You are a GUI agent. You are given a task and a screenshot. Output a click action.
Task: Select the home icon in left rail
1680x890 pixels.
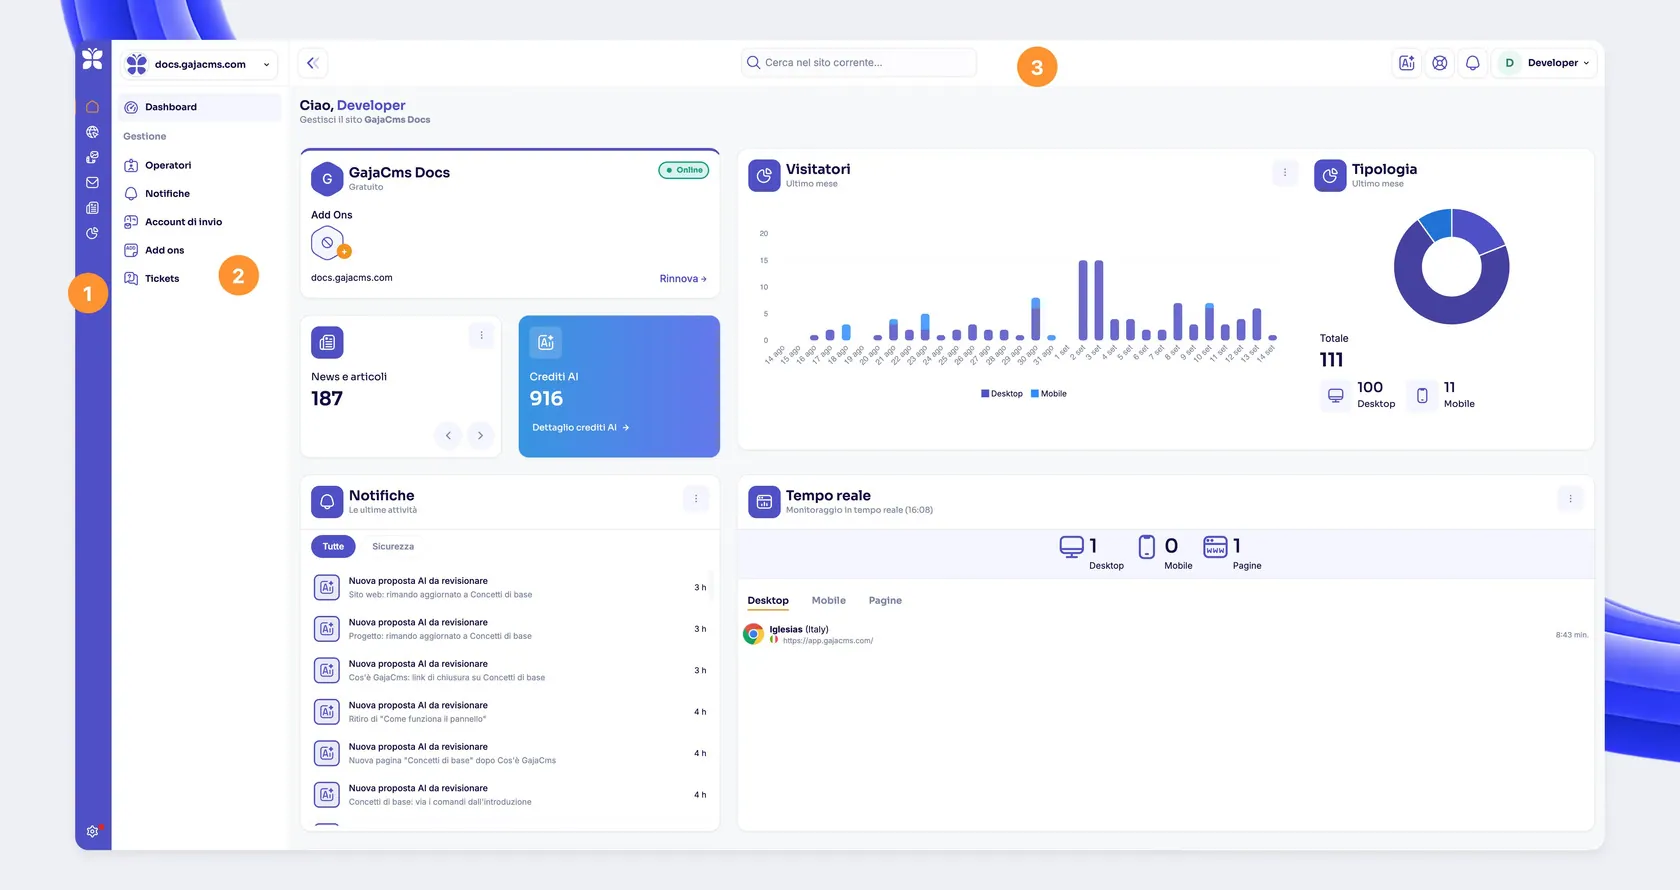tap(92, 107)
